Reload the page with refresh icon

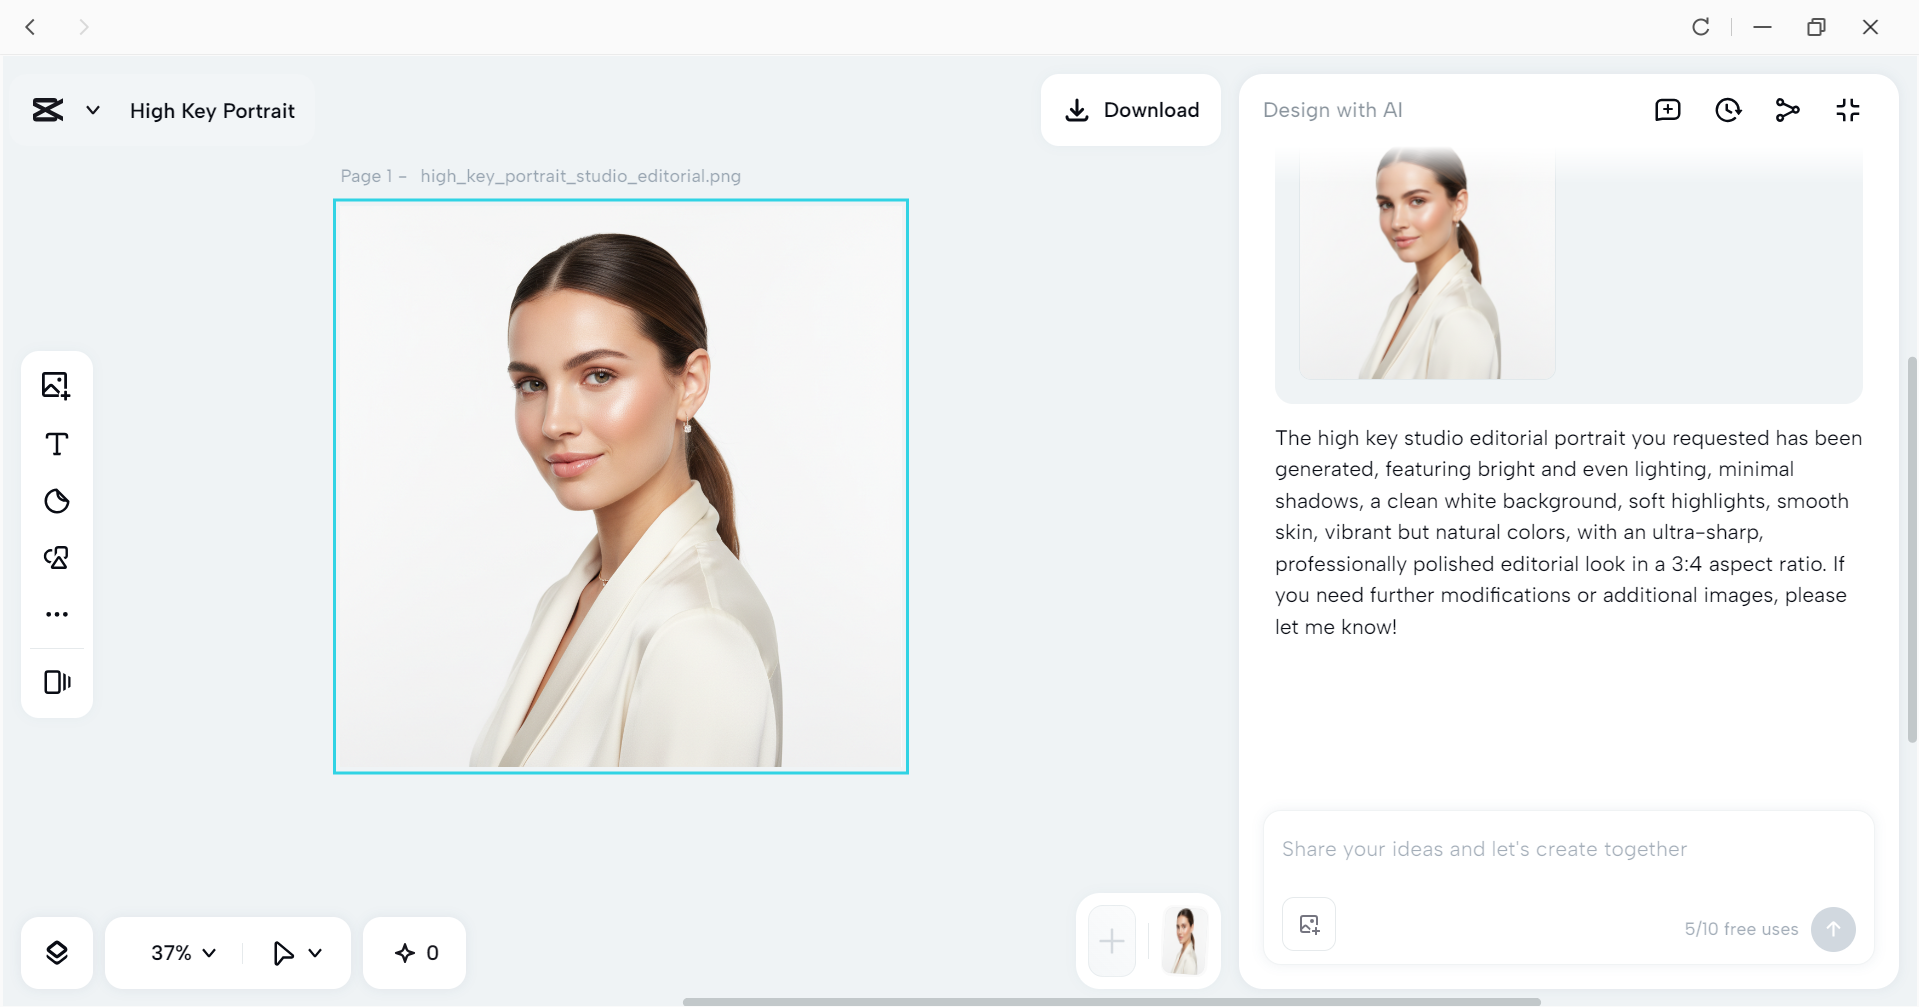(1701, 27)
